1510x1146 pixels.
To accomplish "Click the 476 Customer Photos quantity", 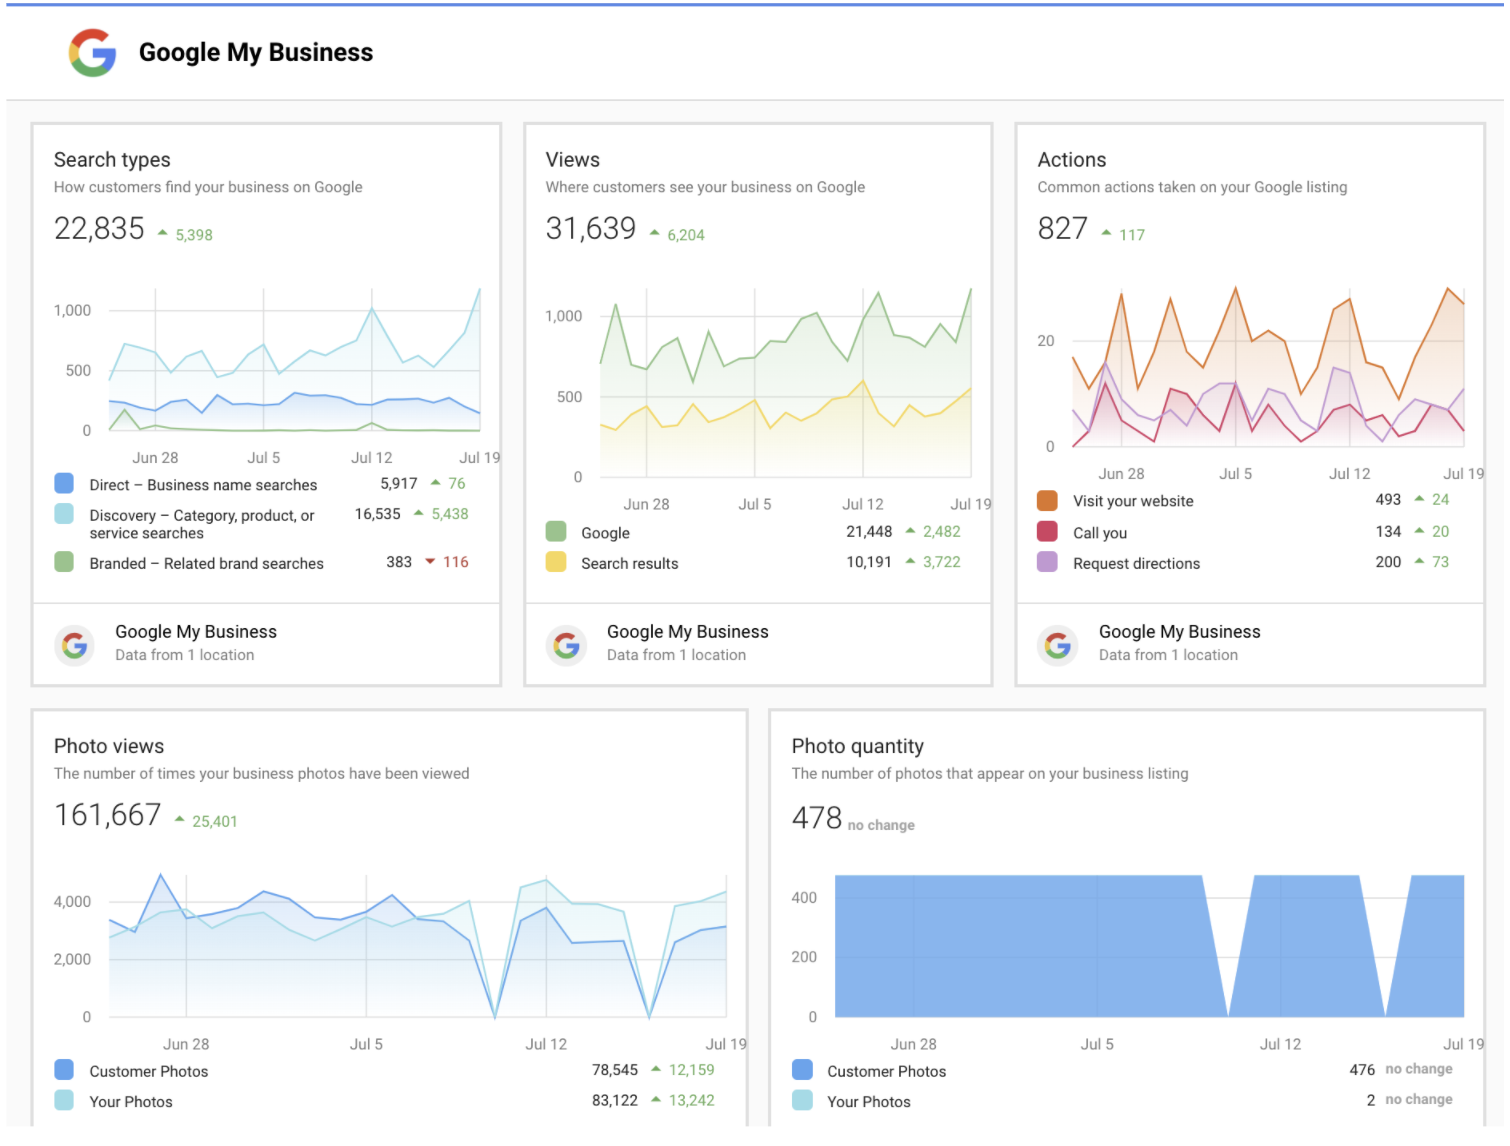I will 1362,1070.
